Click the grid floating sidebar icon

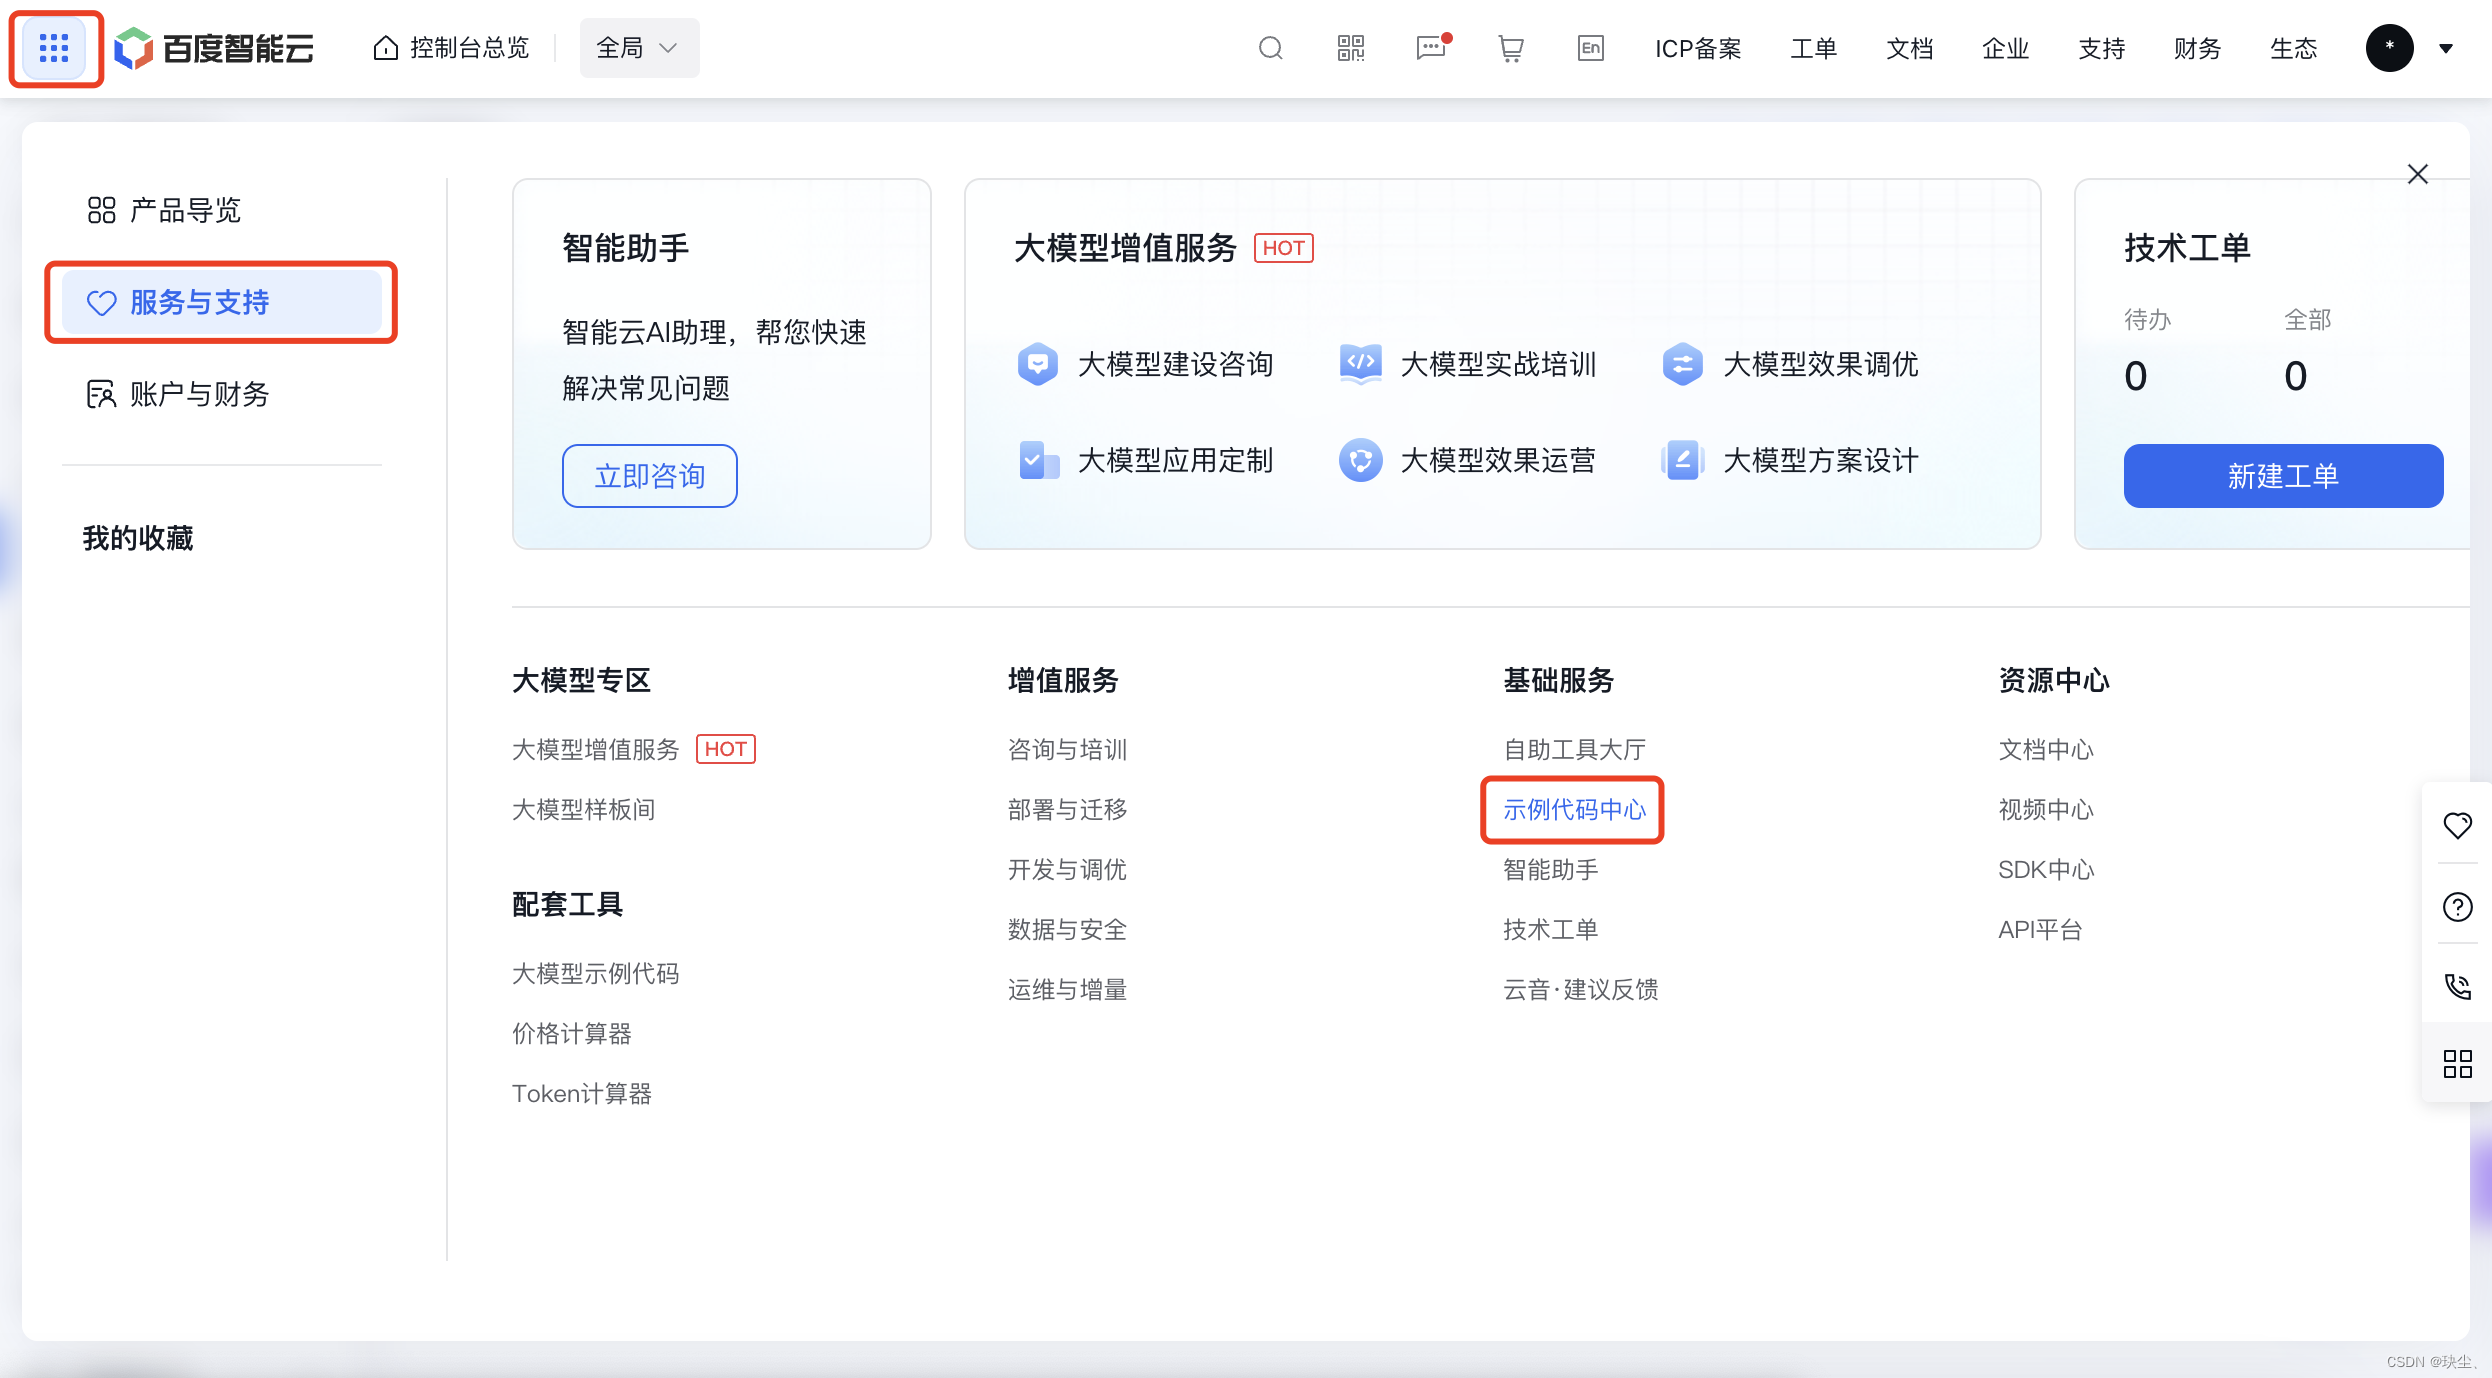coord(2457,1063)
